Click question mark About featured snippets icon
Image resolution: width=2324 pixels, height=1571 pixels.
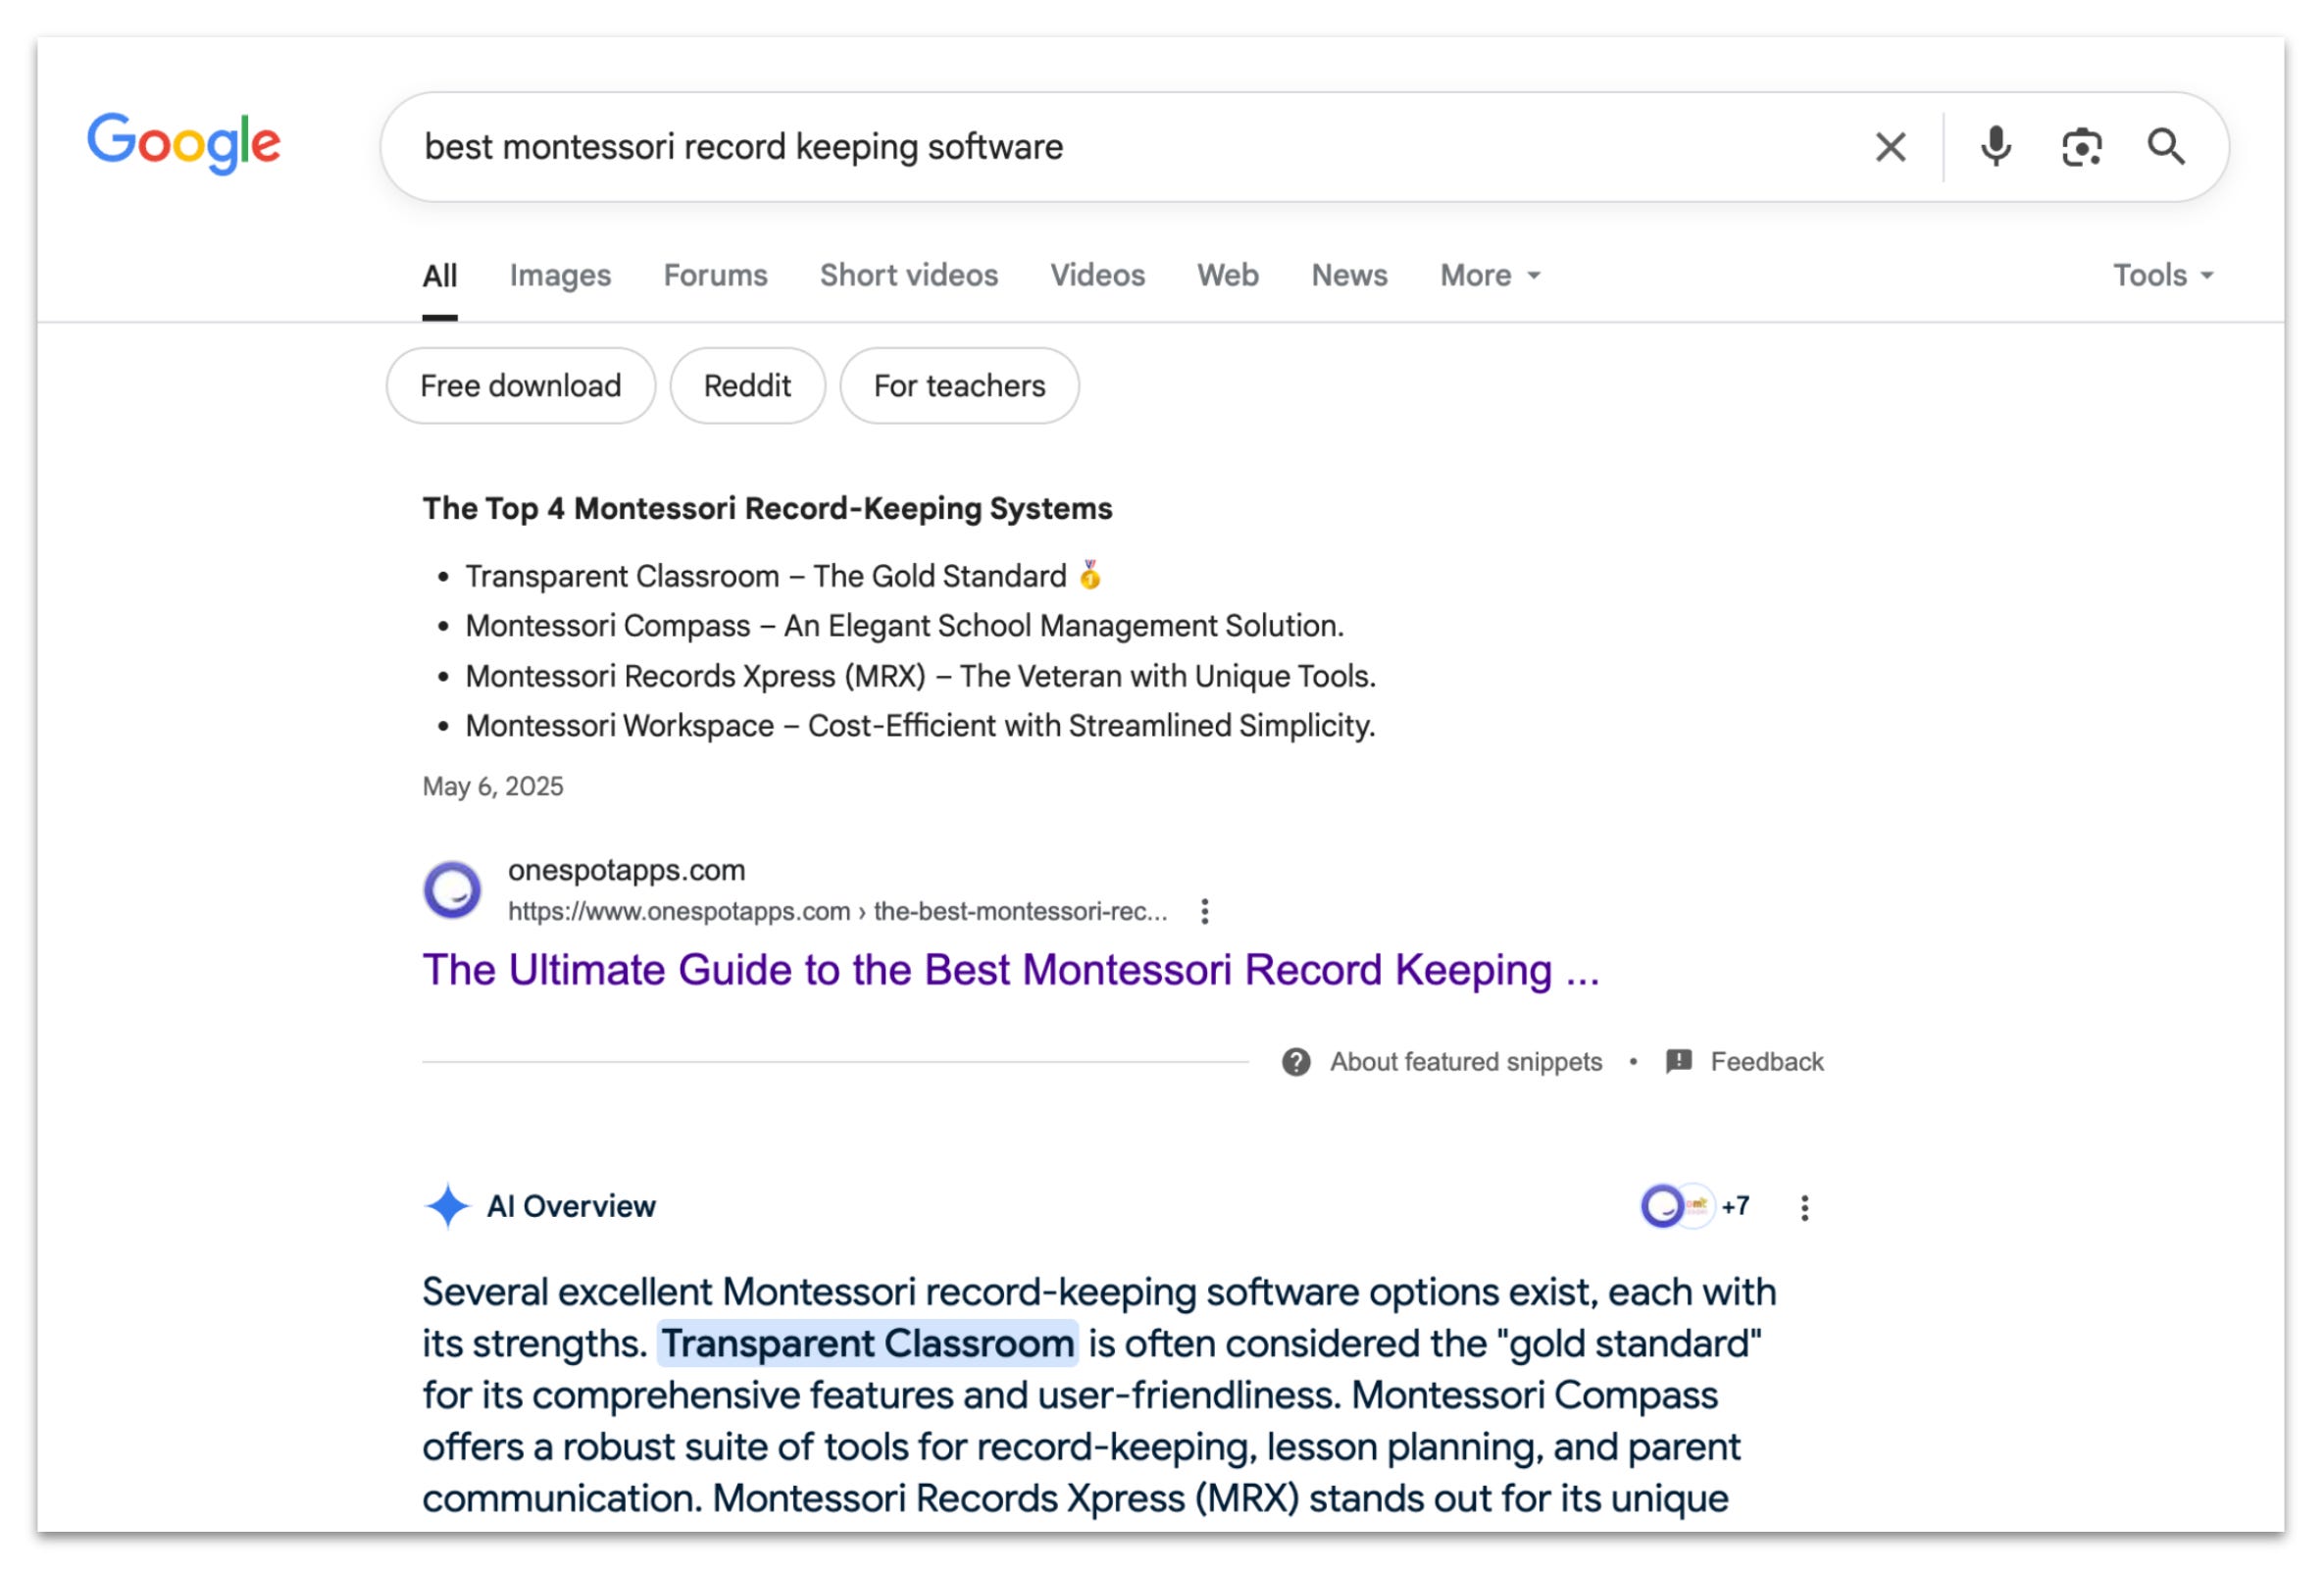click(1296, 1061)
